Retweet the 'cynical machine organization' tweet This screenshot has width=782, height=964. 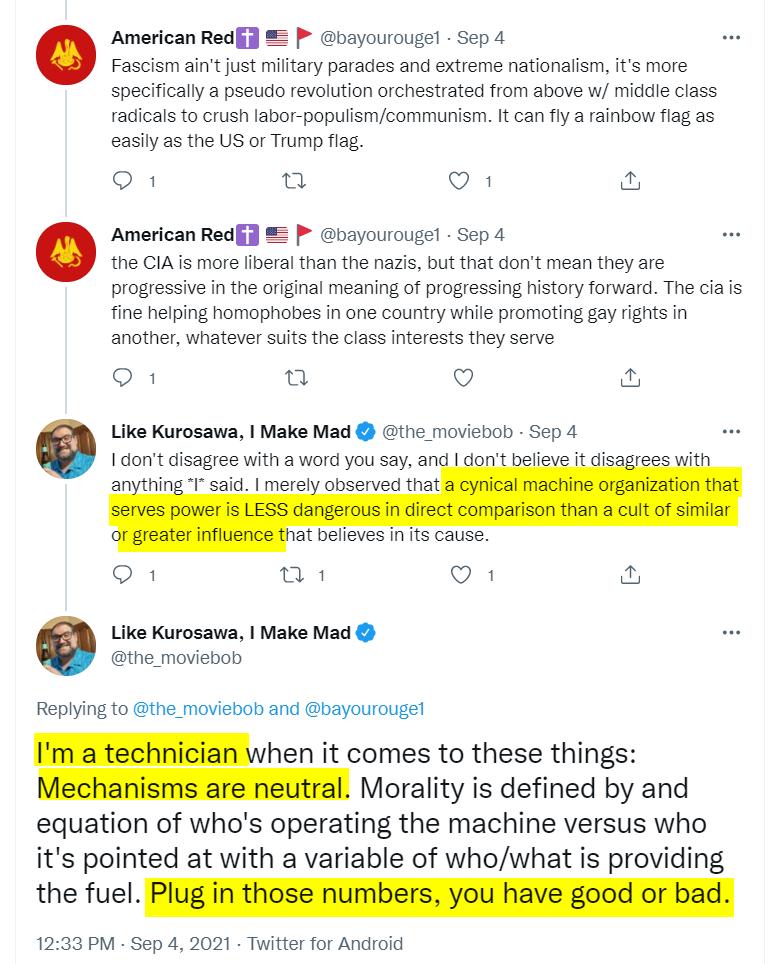click(294, 575)
